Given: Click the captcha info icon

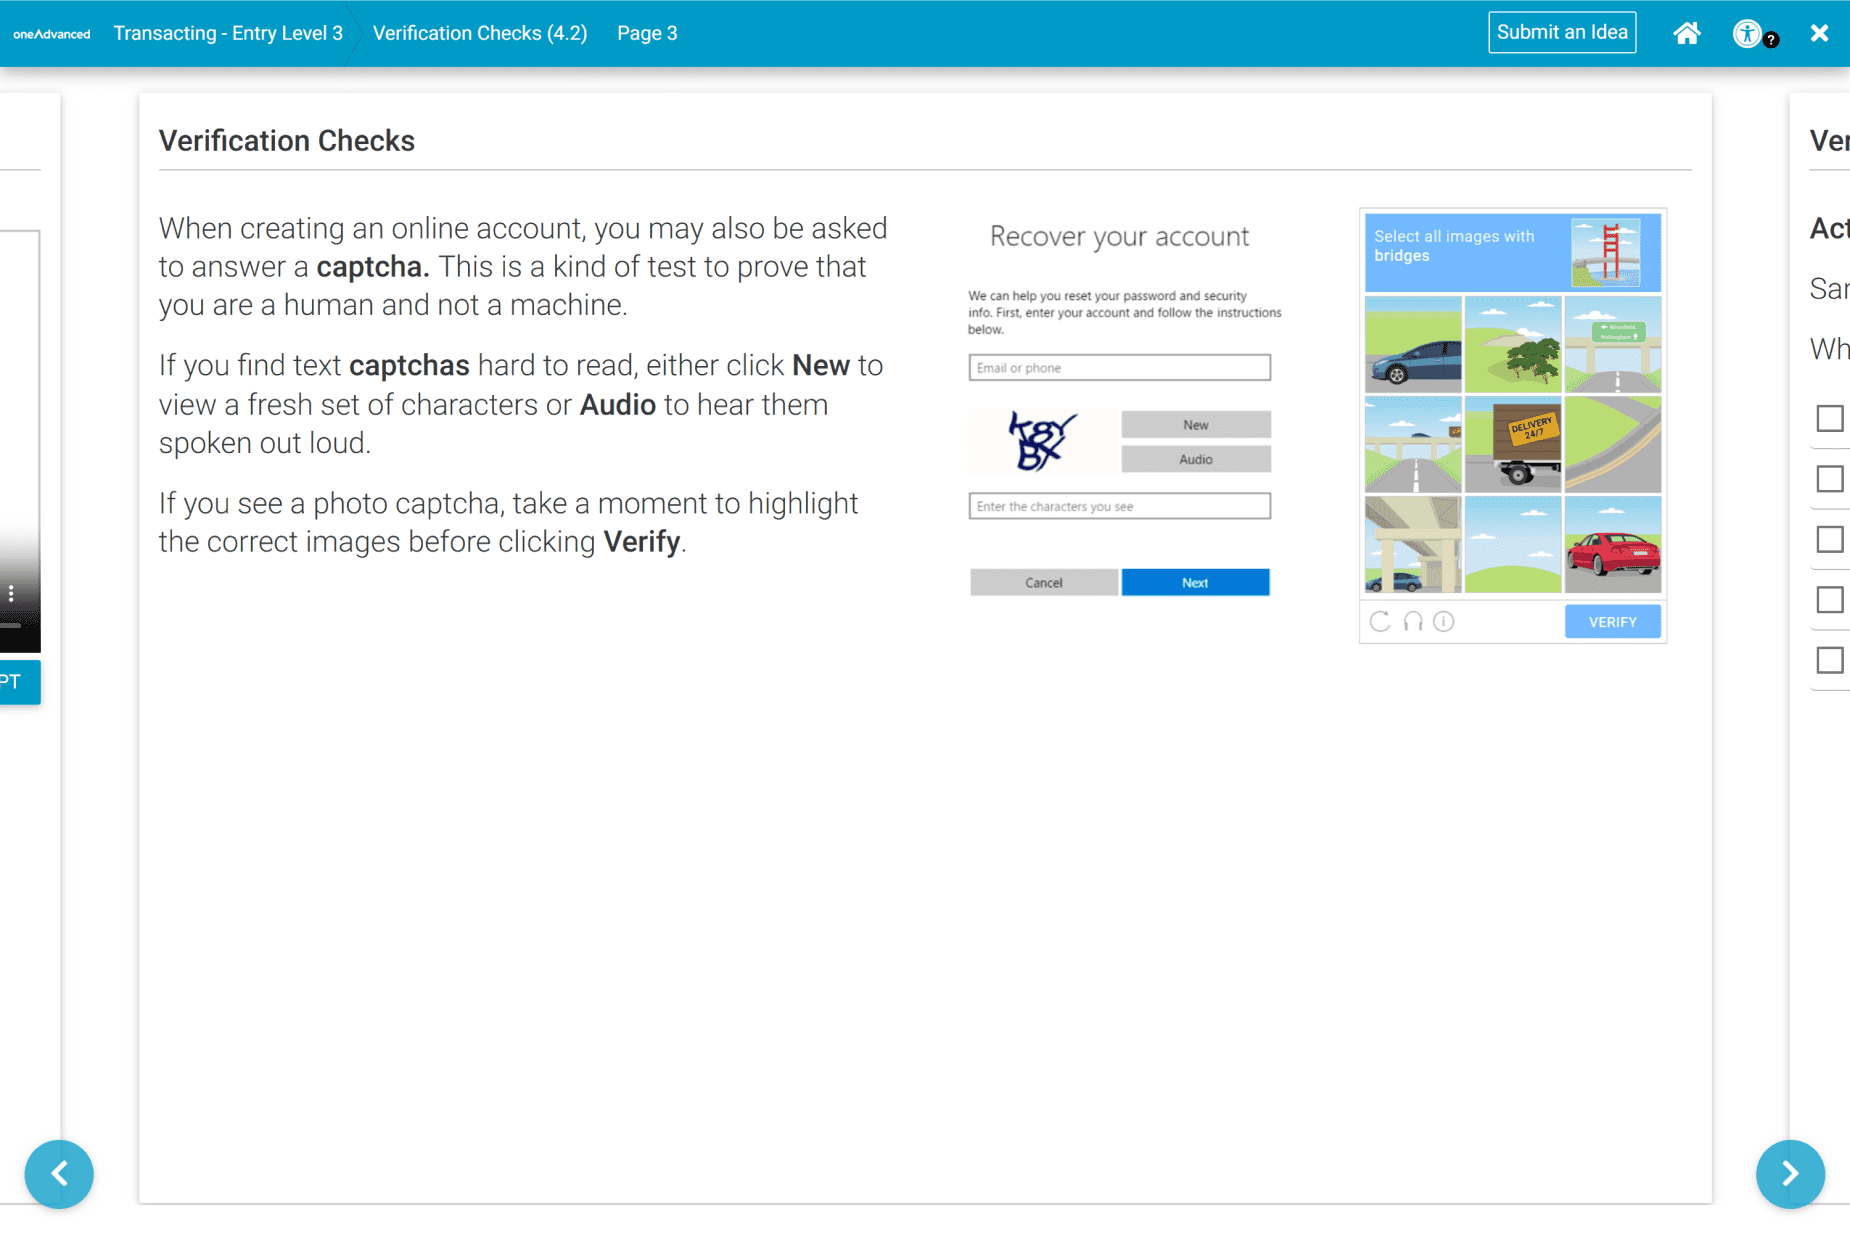Looking at the screenshot, I should (1443, 621).
